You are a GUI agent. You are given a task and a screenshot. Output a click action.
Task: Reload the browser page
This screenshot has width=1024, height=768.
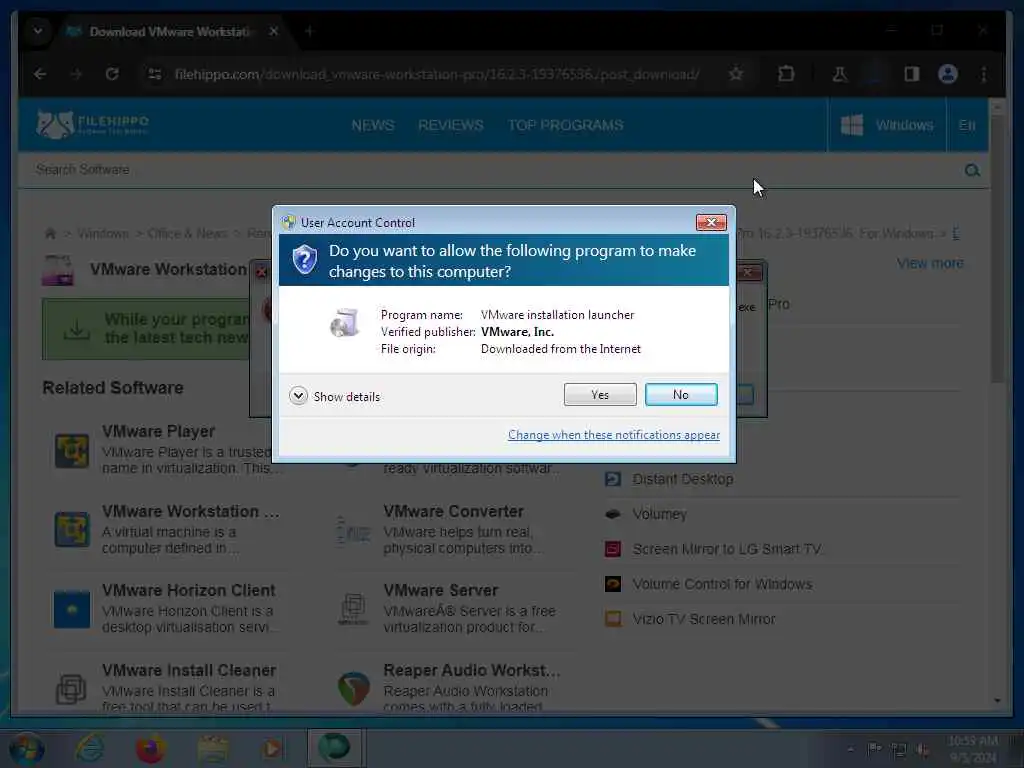(112, 74)
